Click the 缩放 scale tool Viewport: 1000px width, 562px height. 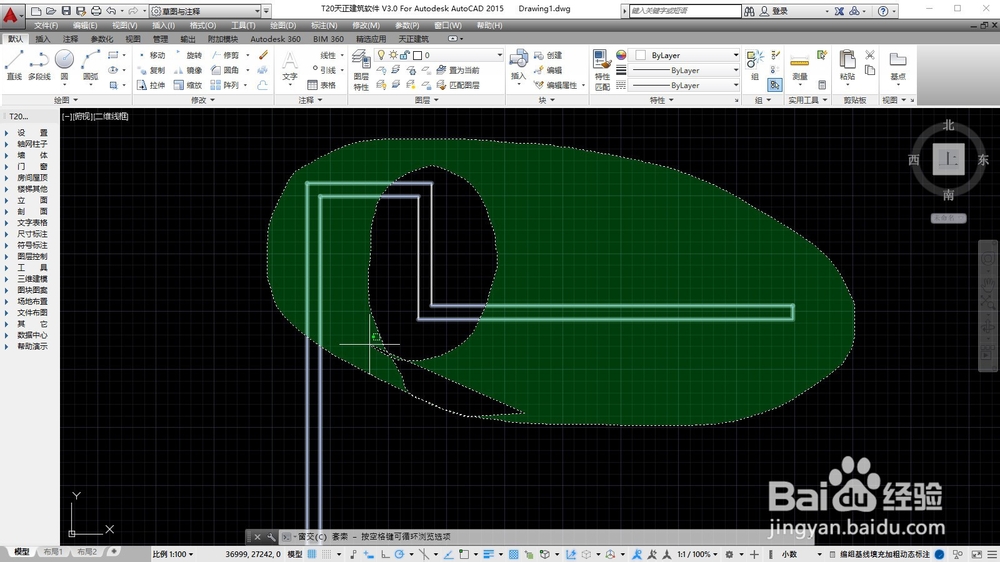click(x=189, y=85)
